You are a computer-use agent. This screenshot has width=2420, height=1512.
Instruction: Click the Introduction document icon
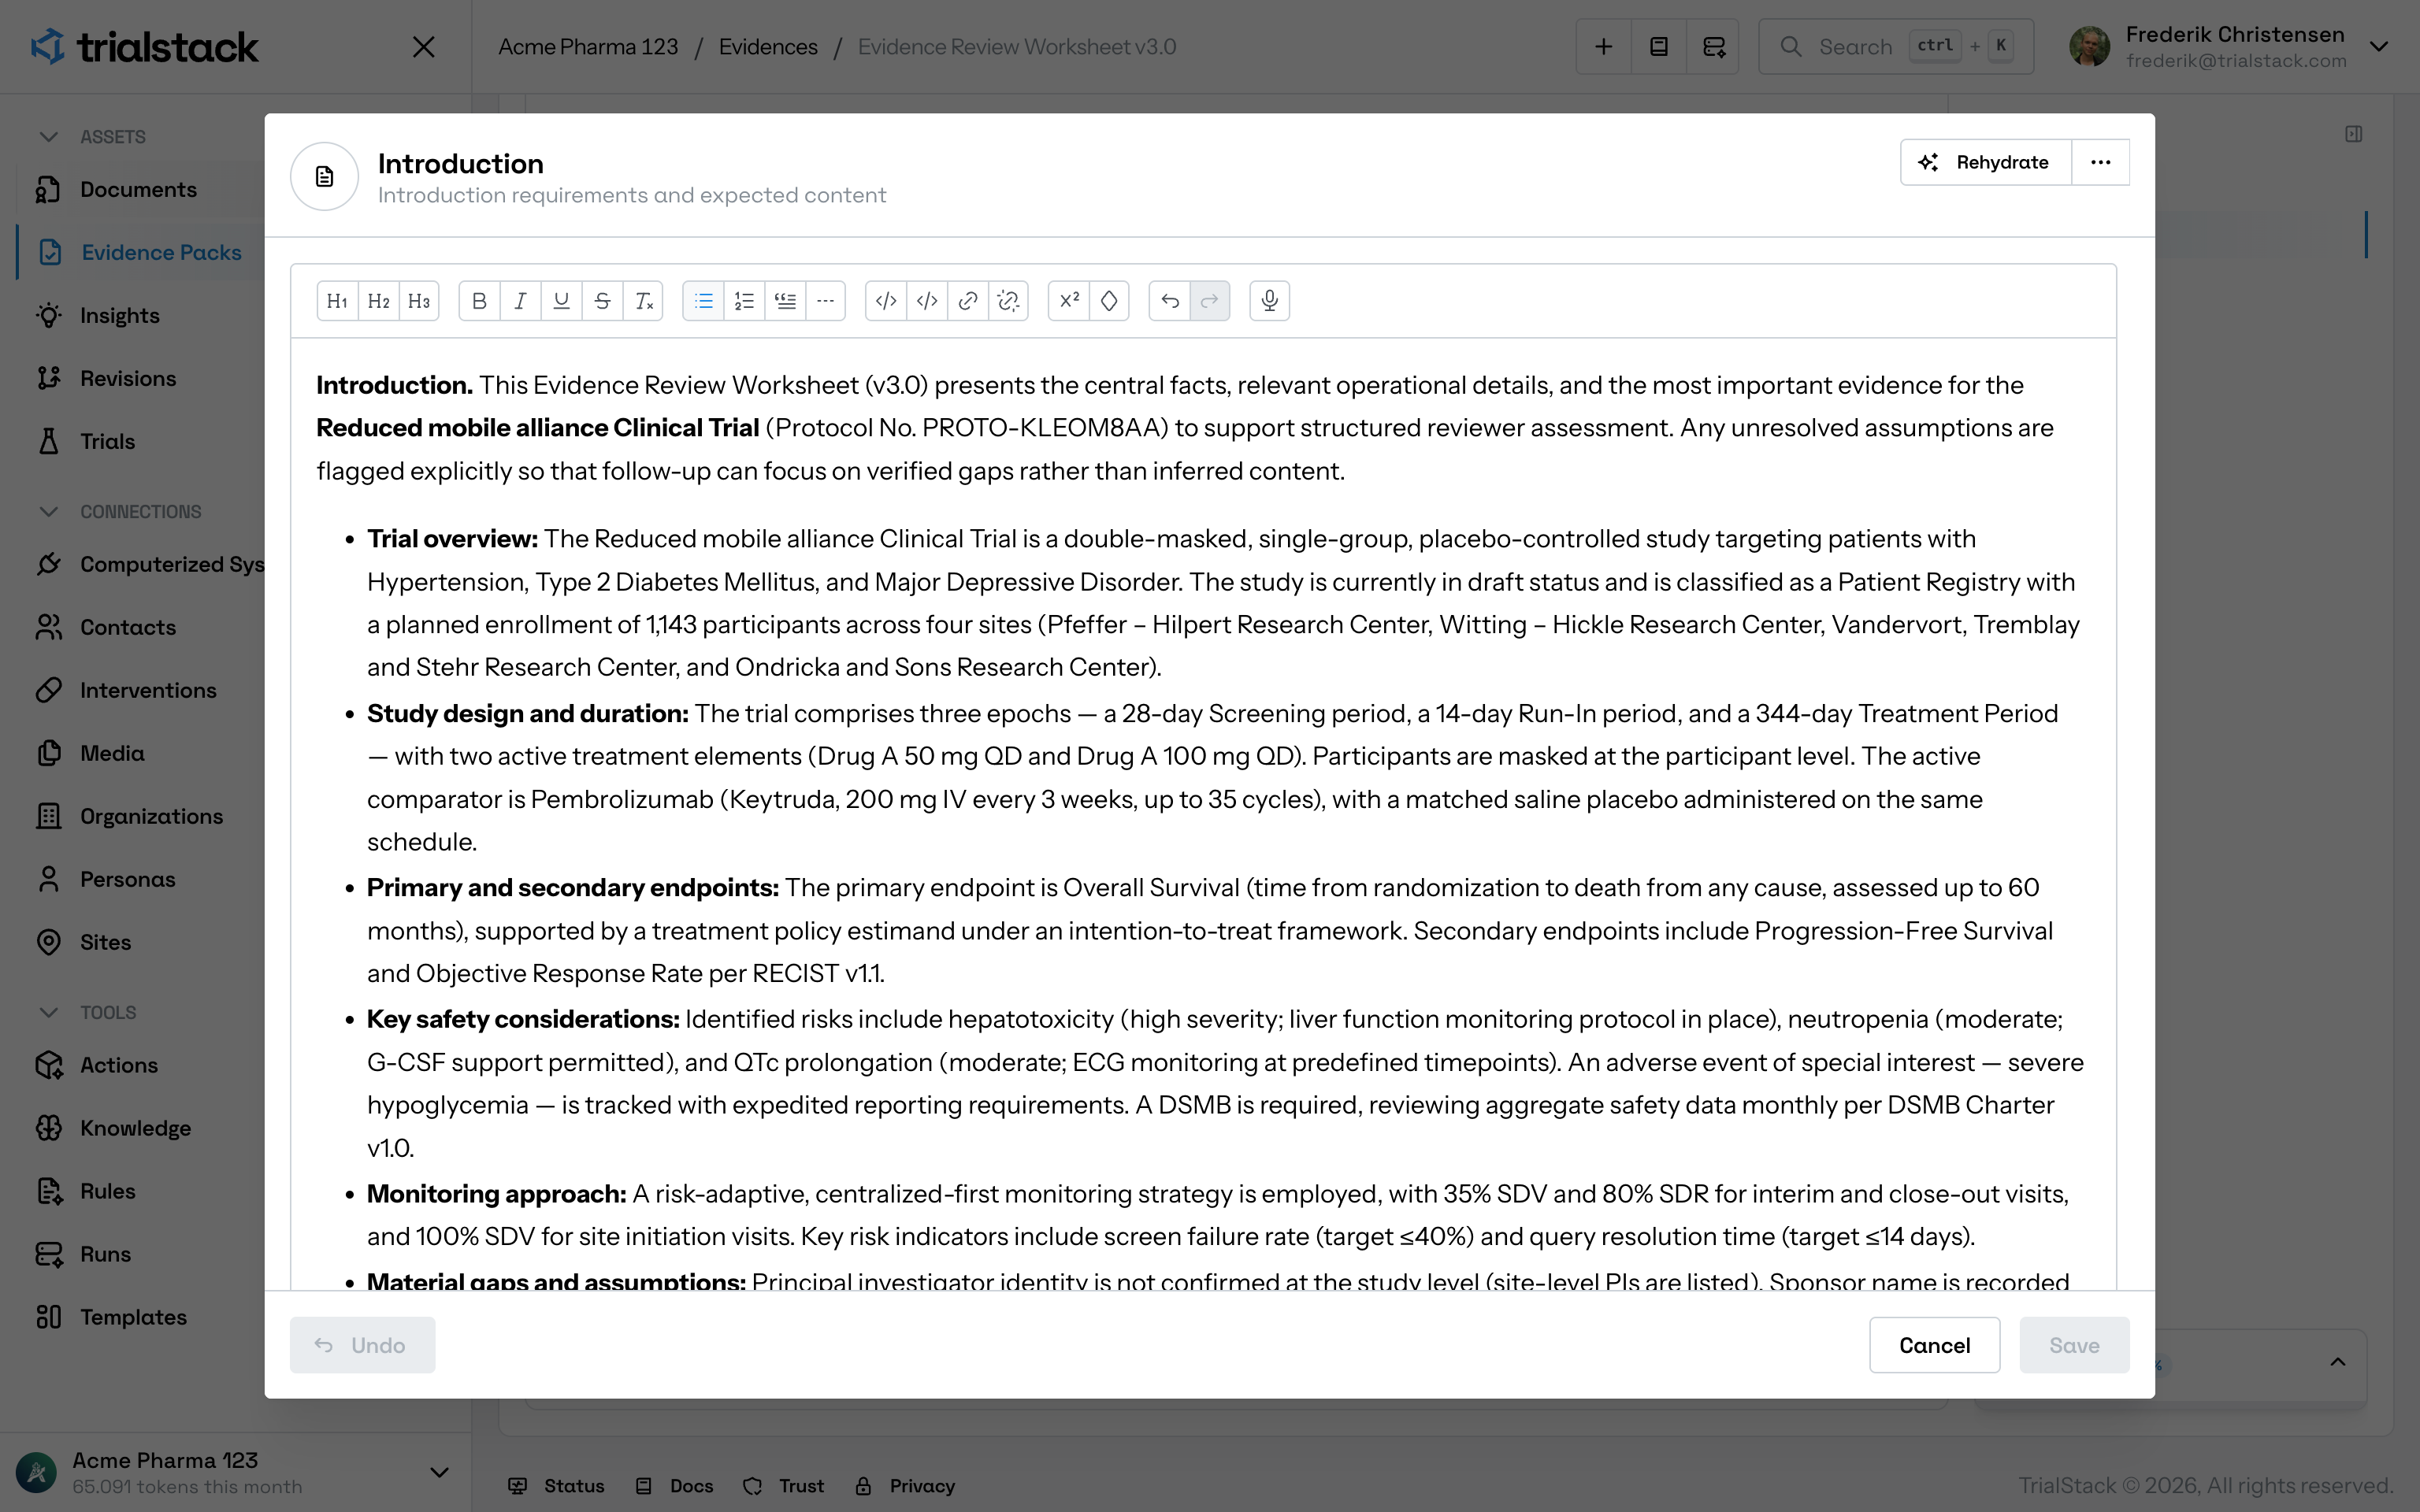(324, 177)
